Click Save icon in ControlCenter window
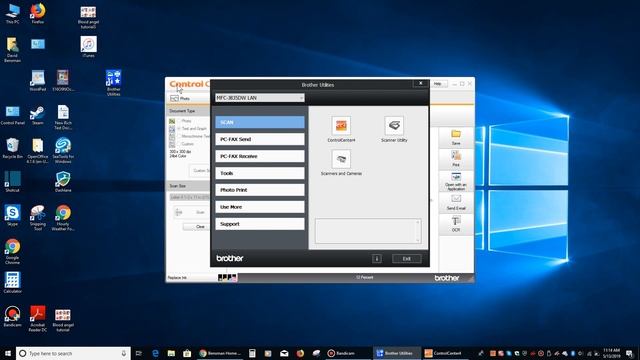This screenshot has width=640, height=360. click(x=456, y=137)
